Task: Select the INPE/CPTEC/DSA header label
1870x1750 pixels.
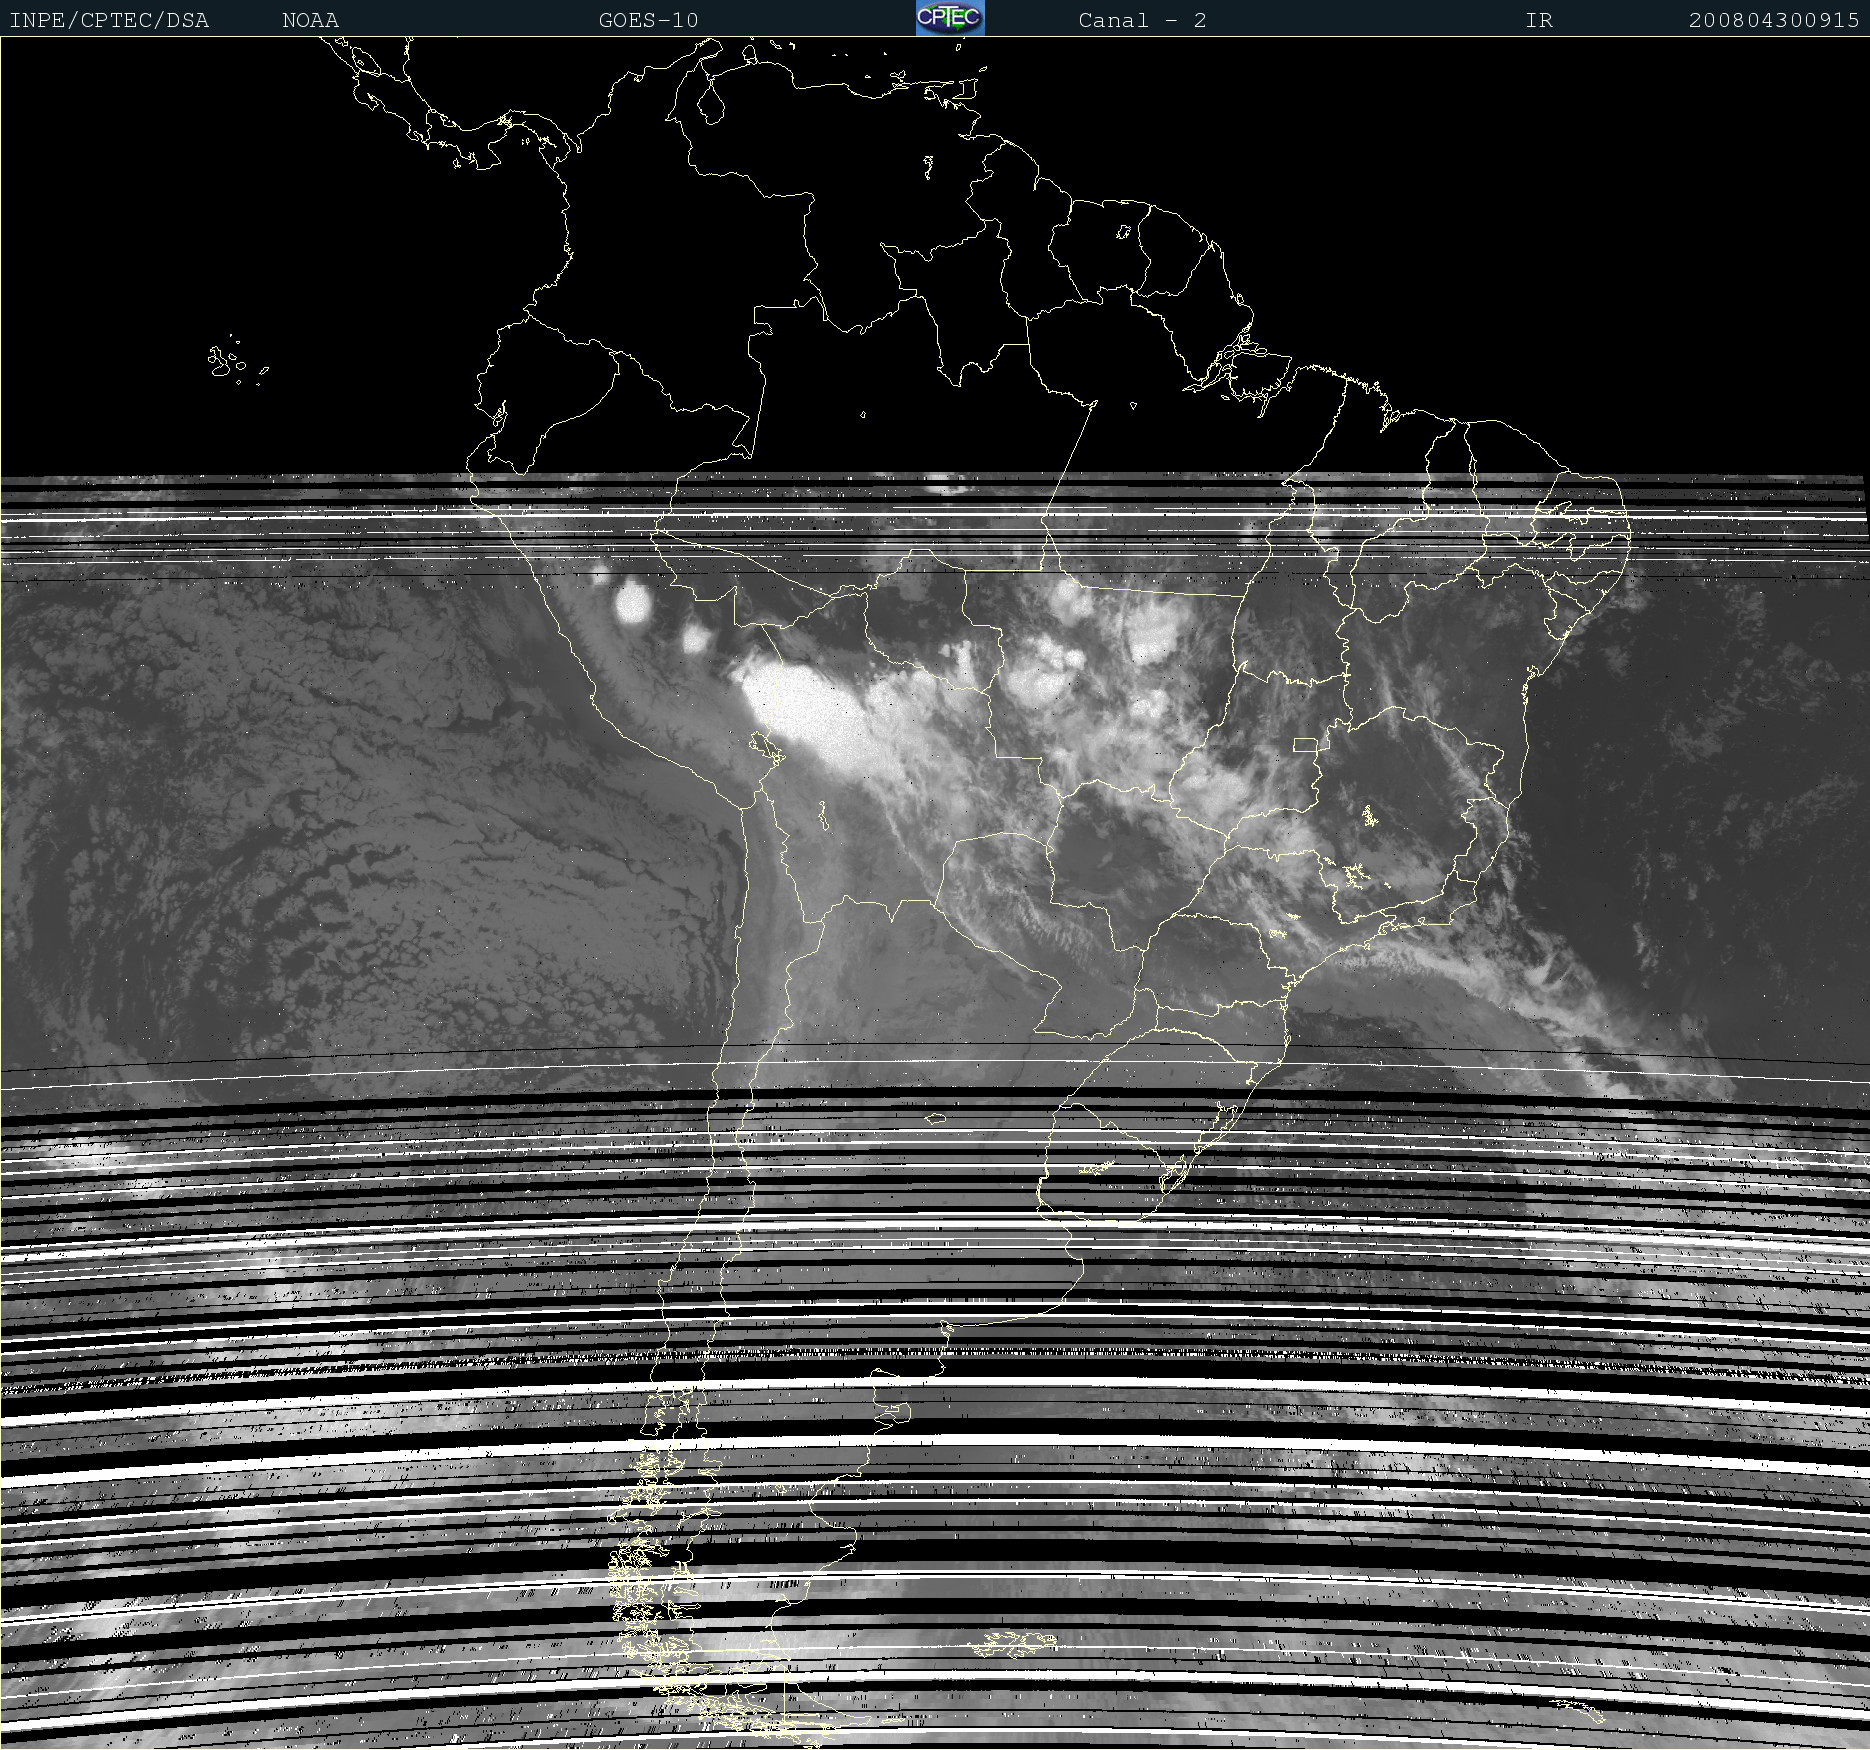Action: tap(109, 20)
